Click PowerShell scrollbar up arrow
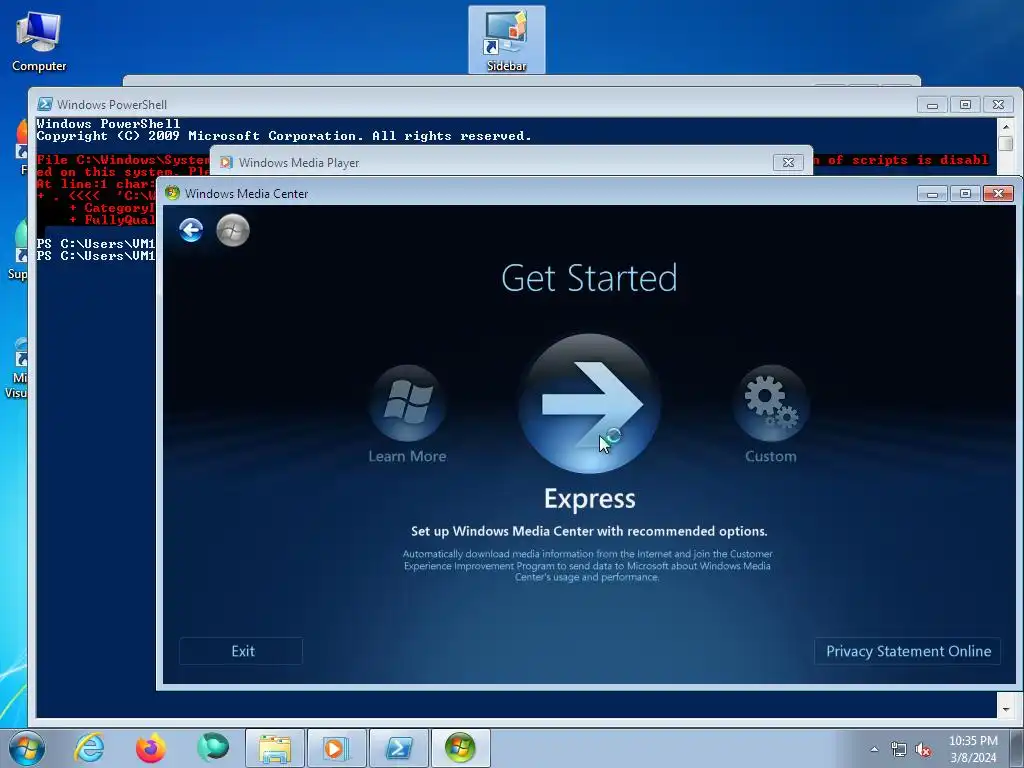 1006,127
